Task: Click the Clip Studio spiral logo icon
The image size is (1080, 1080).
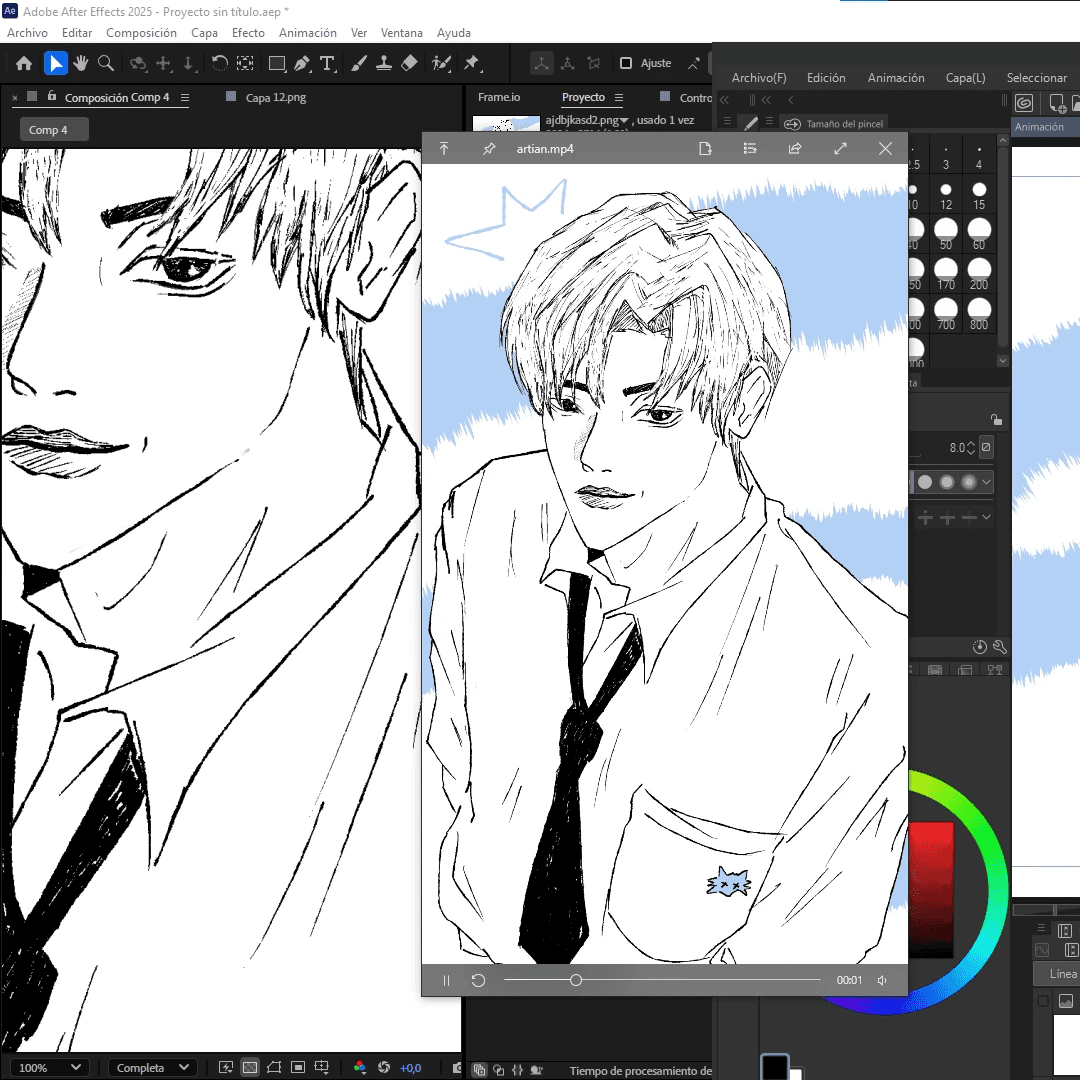Action: tap(1024, 103)
